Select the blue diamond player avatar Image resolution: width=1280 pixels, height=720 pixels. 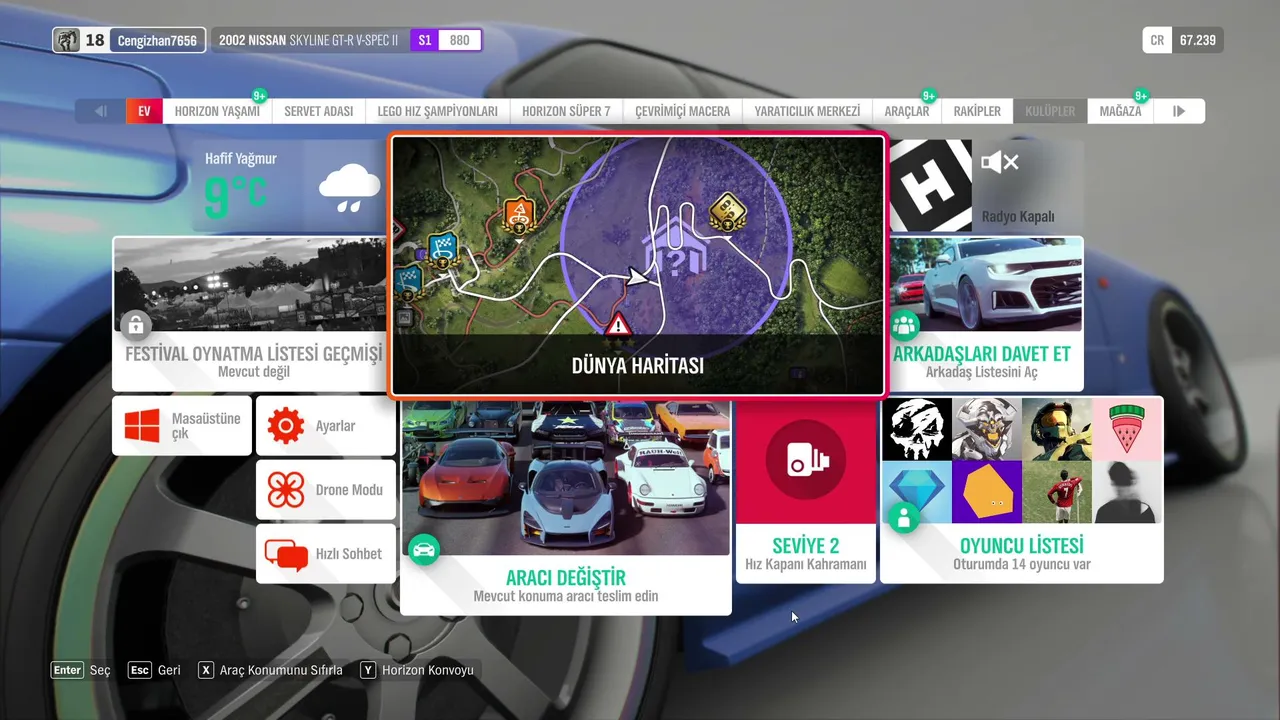click(917, 492)
